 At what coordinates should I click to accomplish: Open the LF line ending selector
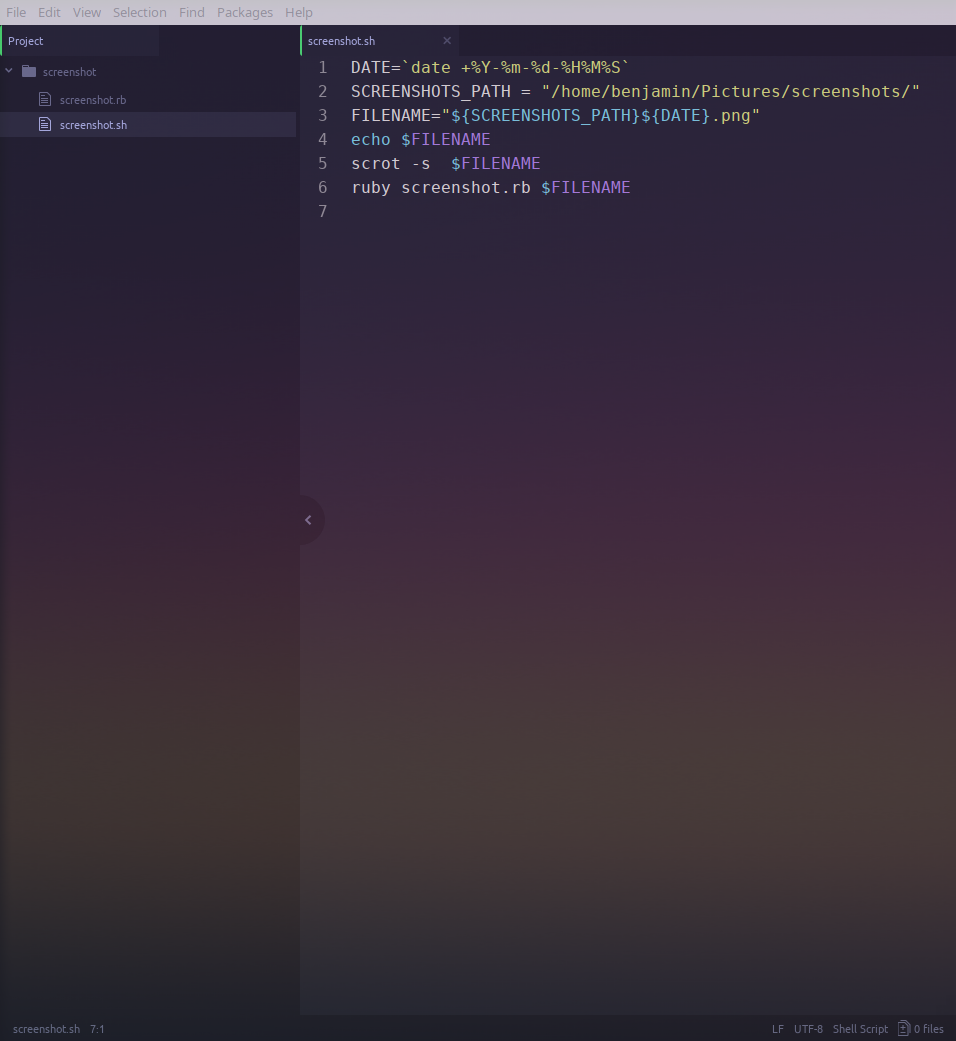[778, 1029]
